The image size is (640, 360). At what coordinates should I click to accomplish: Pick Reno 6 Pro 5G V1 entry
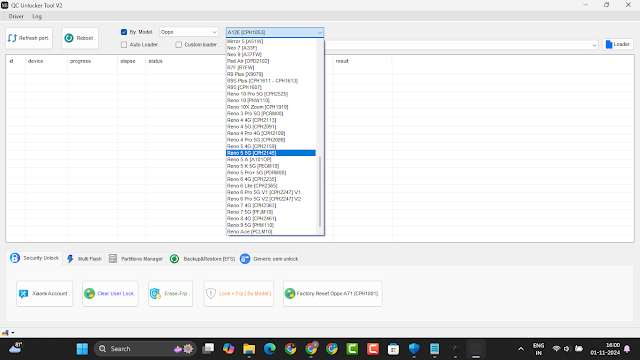(271, 192)
